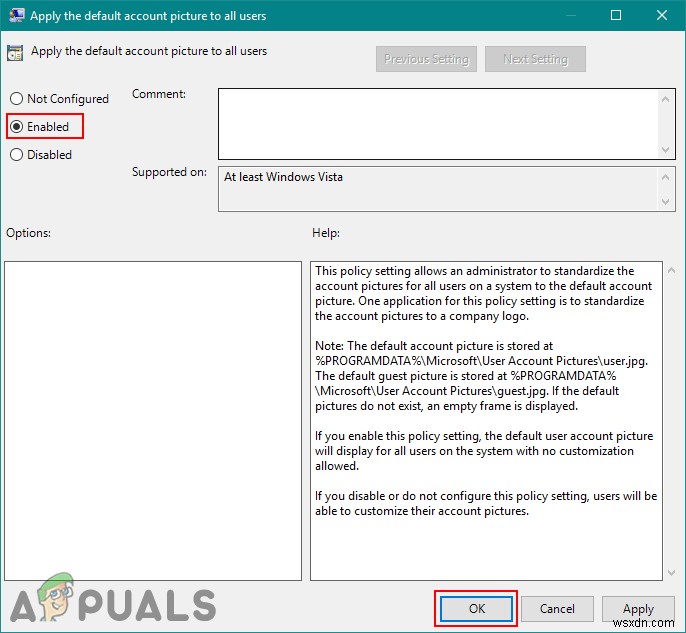Click the Apply button
686x633 pixels.
click(x=638, y=609)
